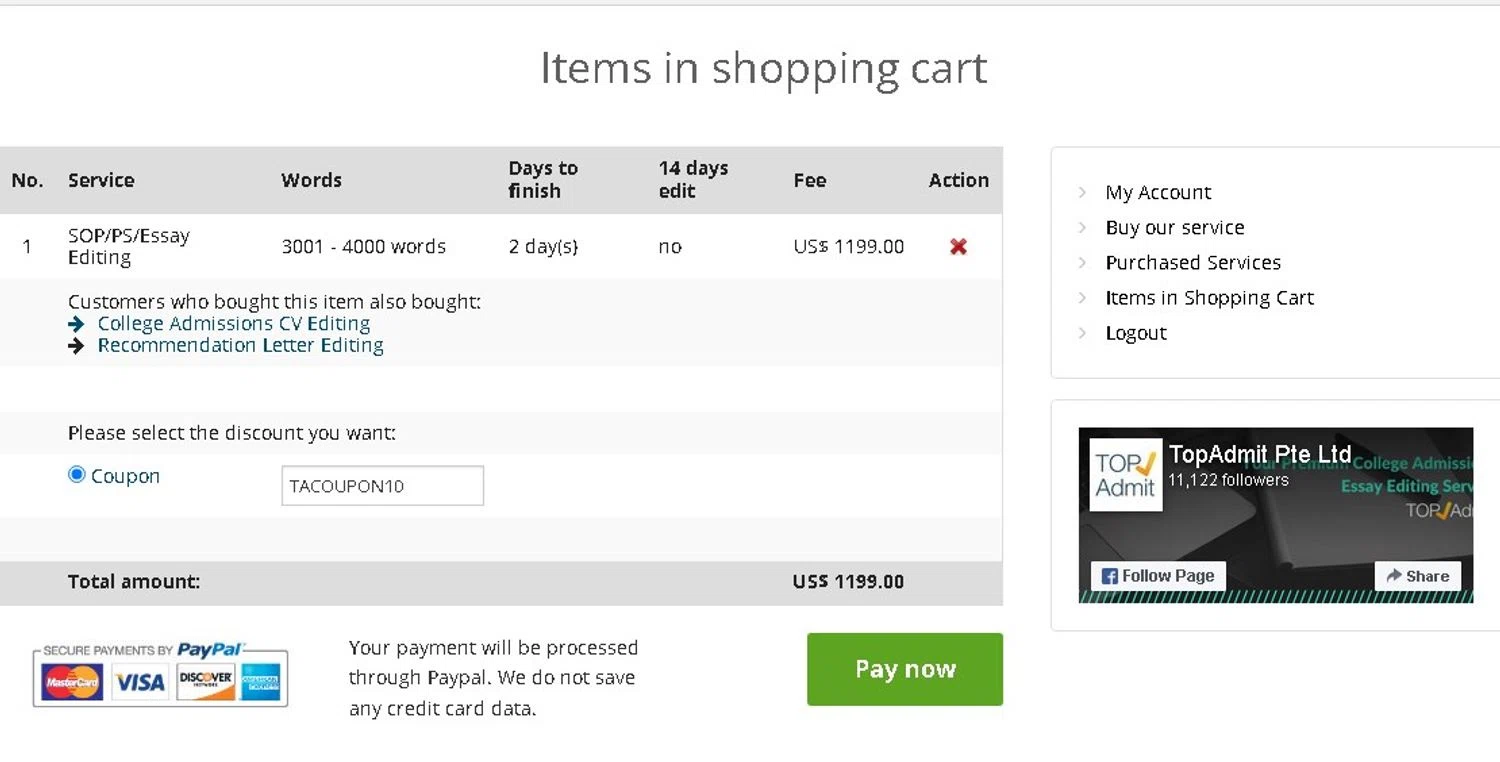The width and height of the screenshot is (1500, 762).
Task: Click arrow icon beside College Admissions CV Editing
Action: 76,324
